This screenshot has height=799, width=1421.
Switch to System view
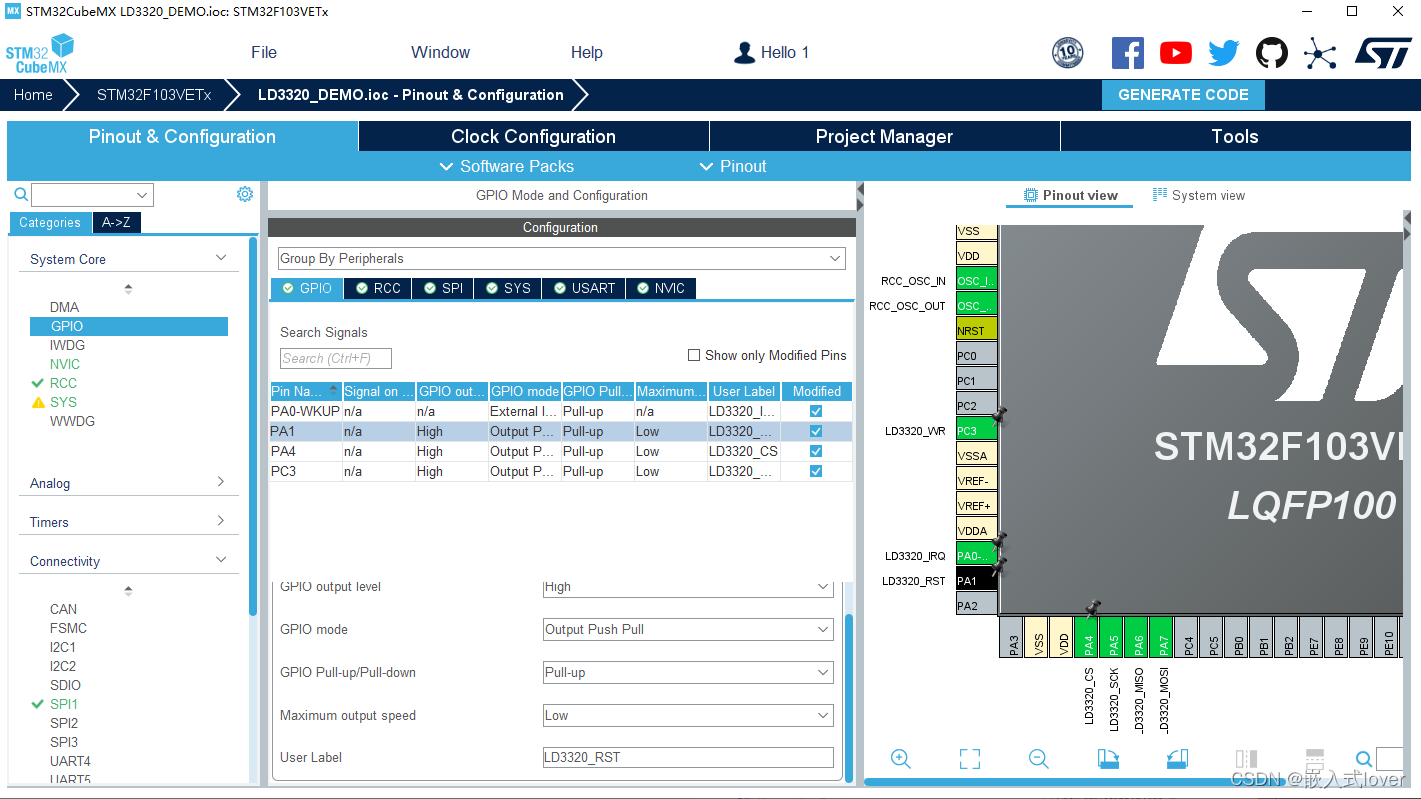click(1198, 195)
